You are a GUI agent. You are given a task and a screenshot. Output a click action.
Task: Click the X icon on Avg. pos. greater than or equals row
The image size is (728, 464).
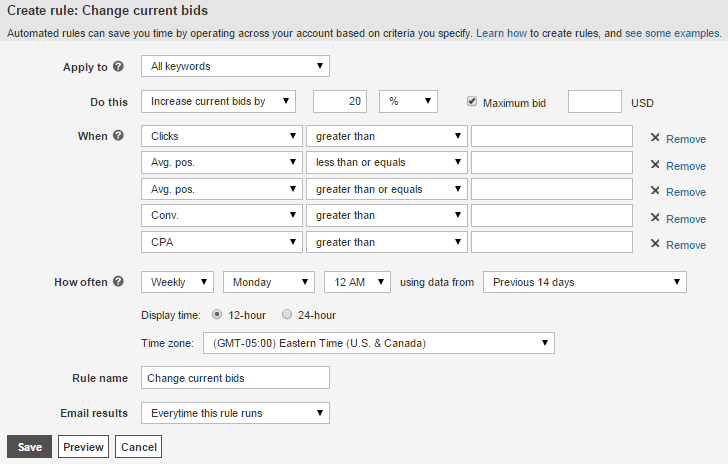tap(655, 190)
